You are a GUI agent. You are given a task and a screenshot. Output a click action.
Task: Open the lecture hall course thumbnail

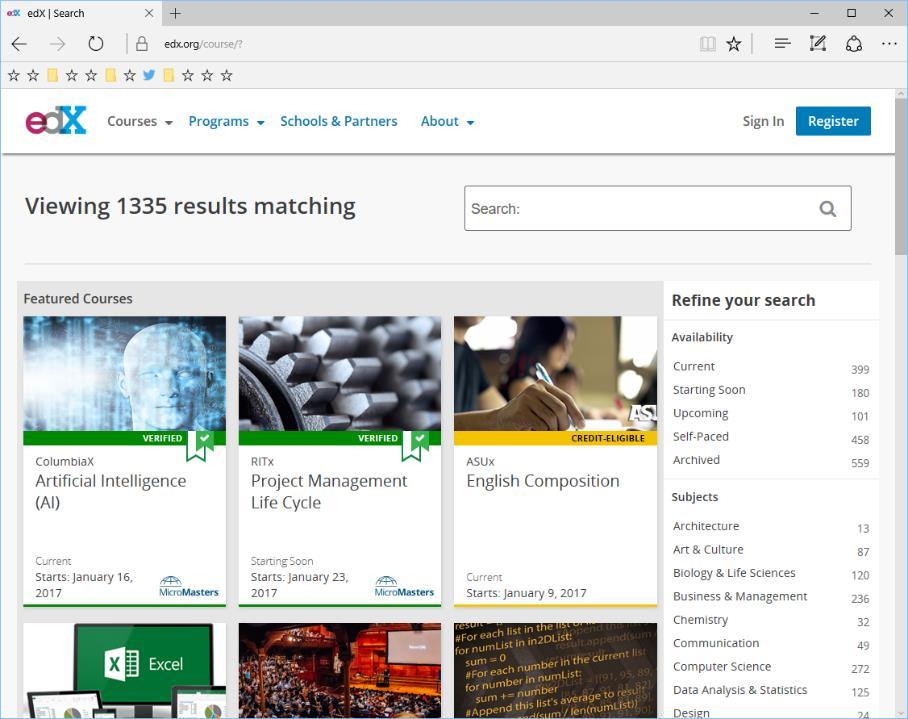[340, 670]
